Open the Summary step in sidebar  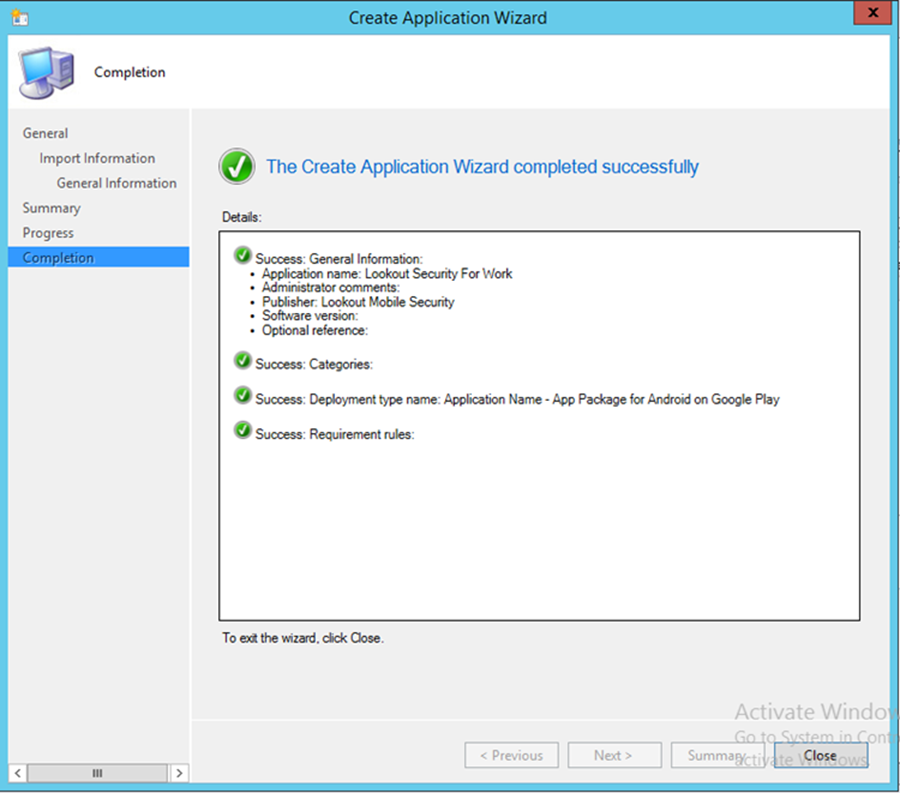[52, 208]
